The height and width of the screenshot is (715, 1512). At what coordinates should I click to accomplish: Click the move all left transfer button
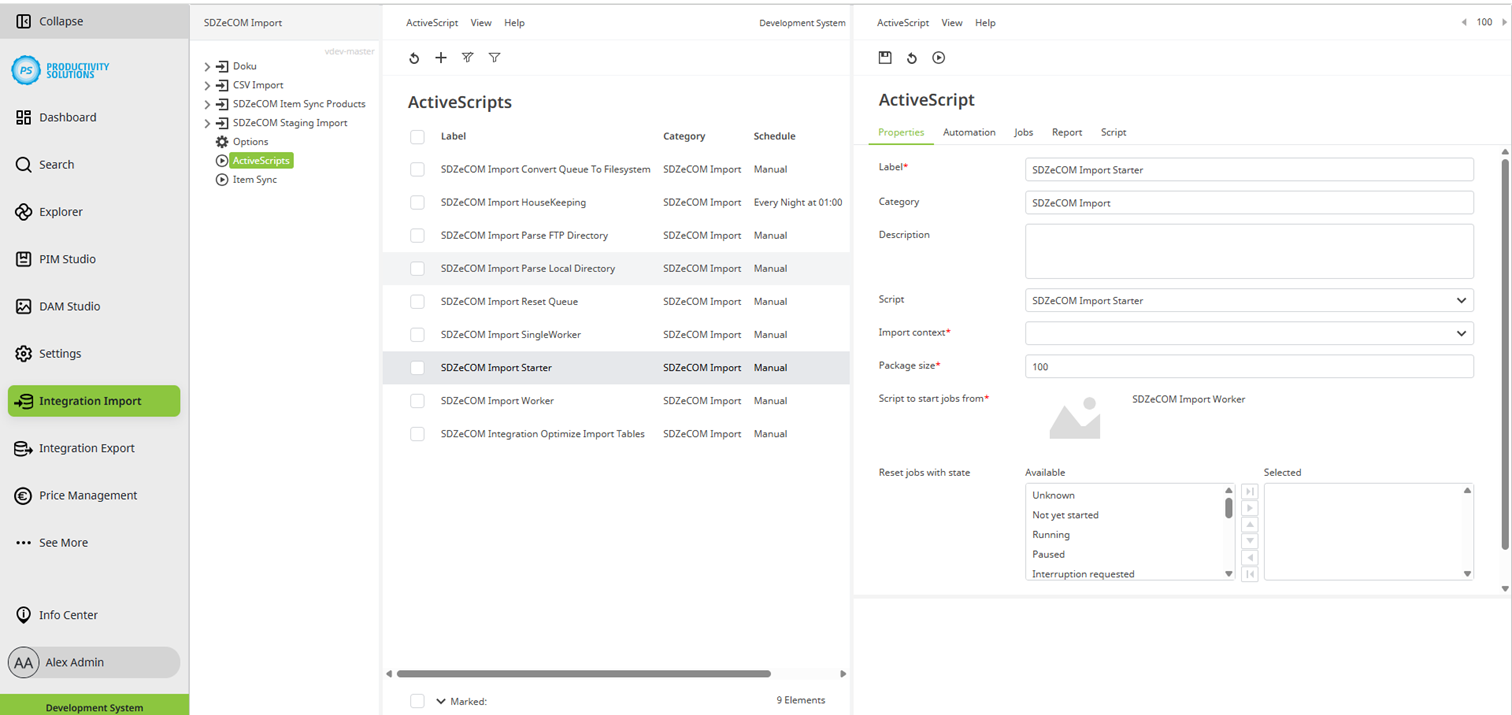click(x=1250, y=574)
